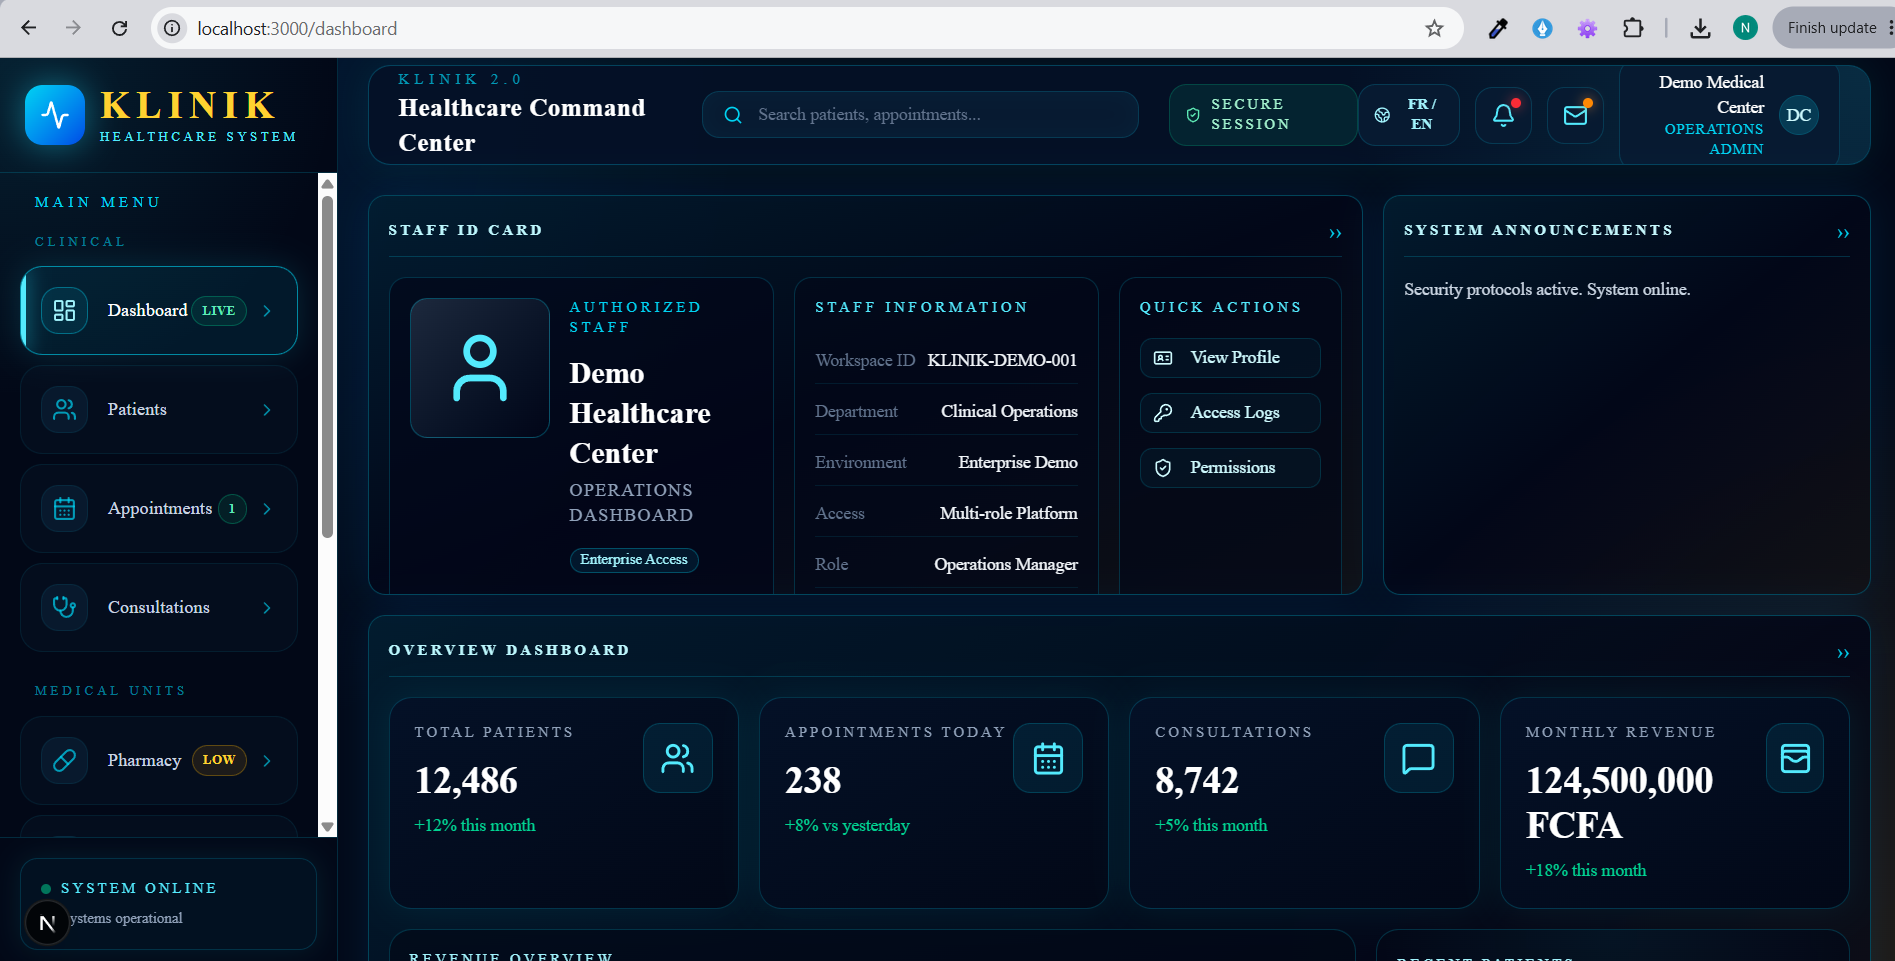Click the site info icon in address bar
This screenshot has height=961, width=1895.
pyautogui.click(x=172, y=28)
